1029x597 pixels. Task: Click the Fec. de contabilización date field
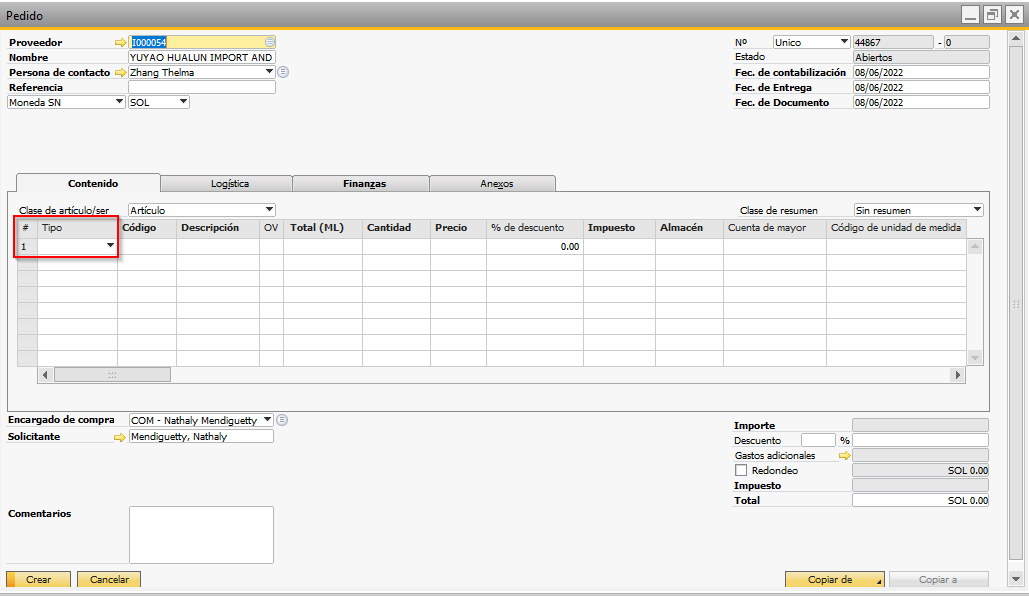[x=921, y=72]
